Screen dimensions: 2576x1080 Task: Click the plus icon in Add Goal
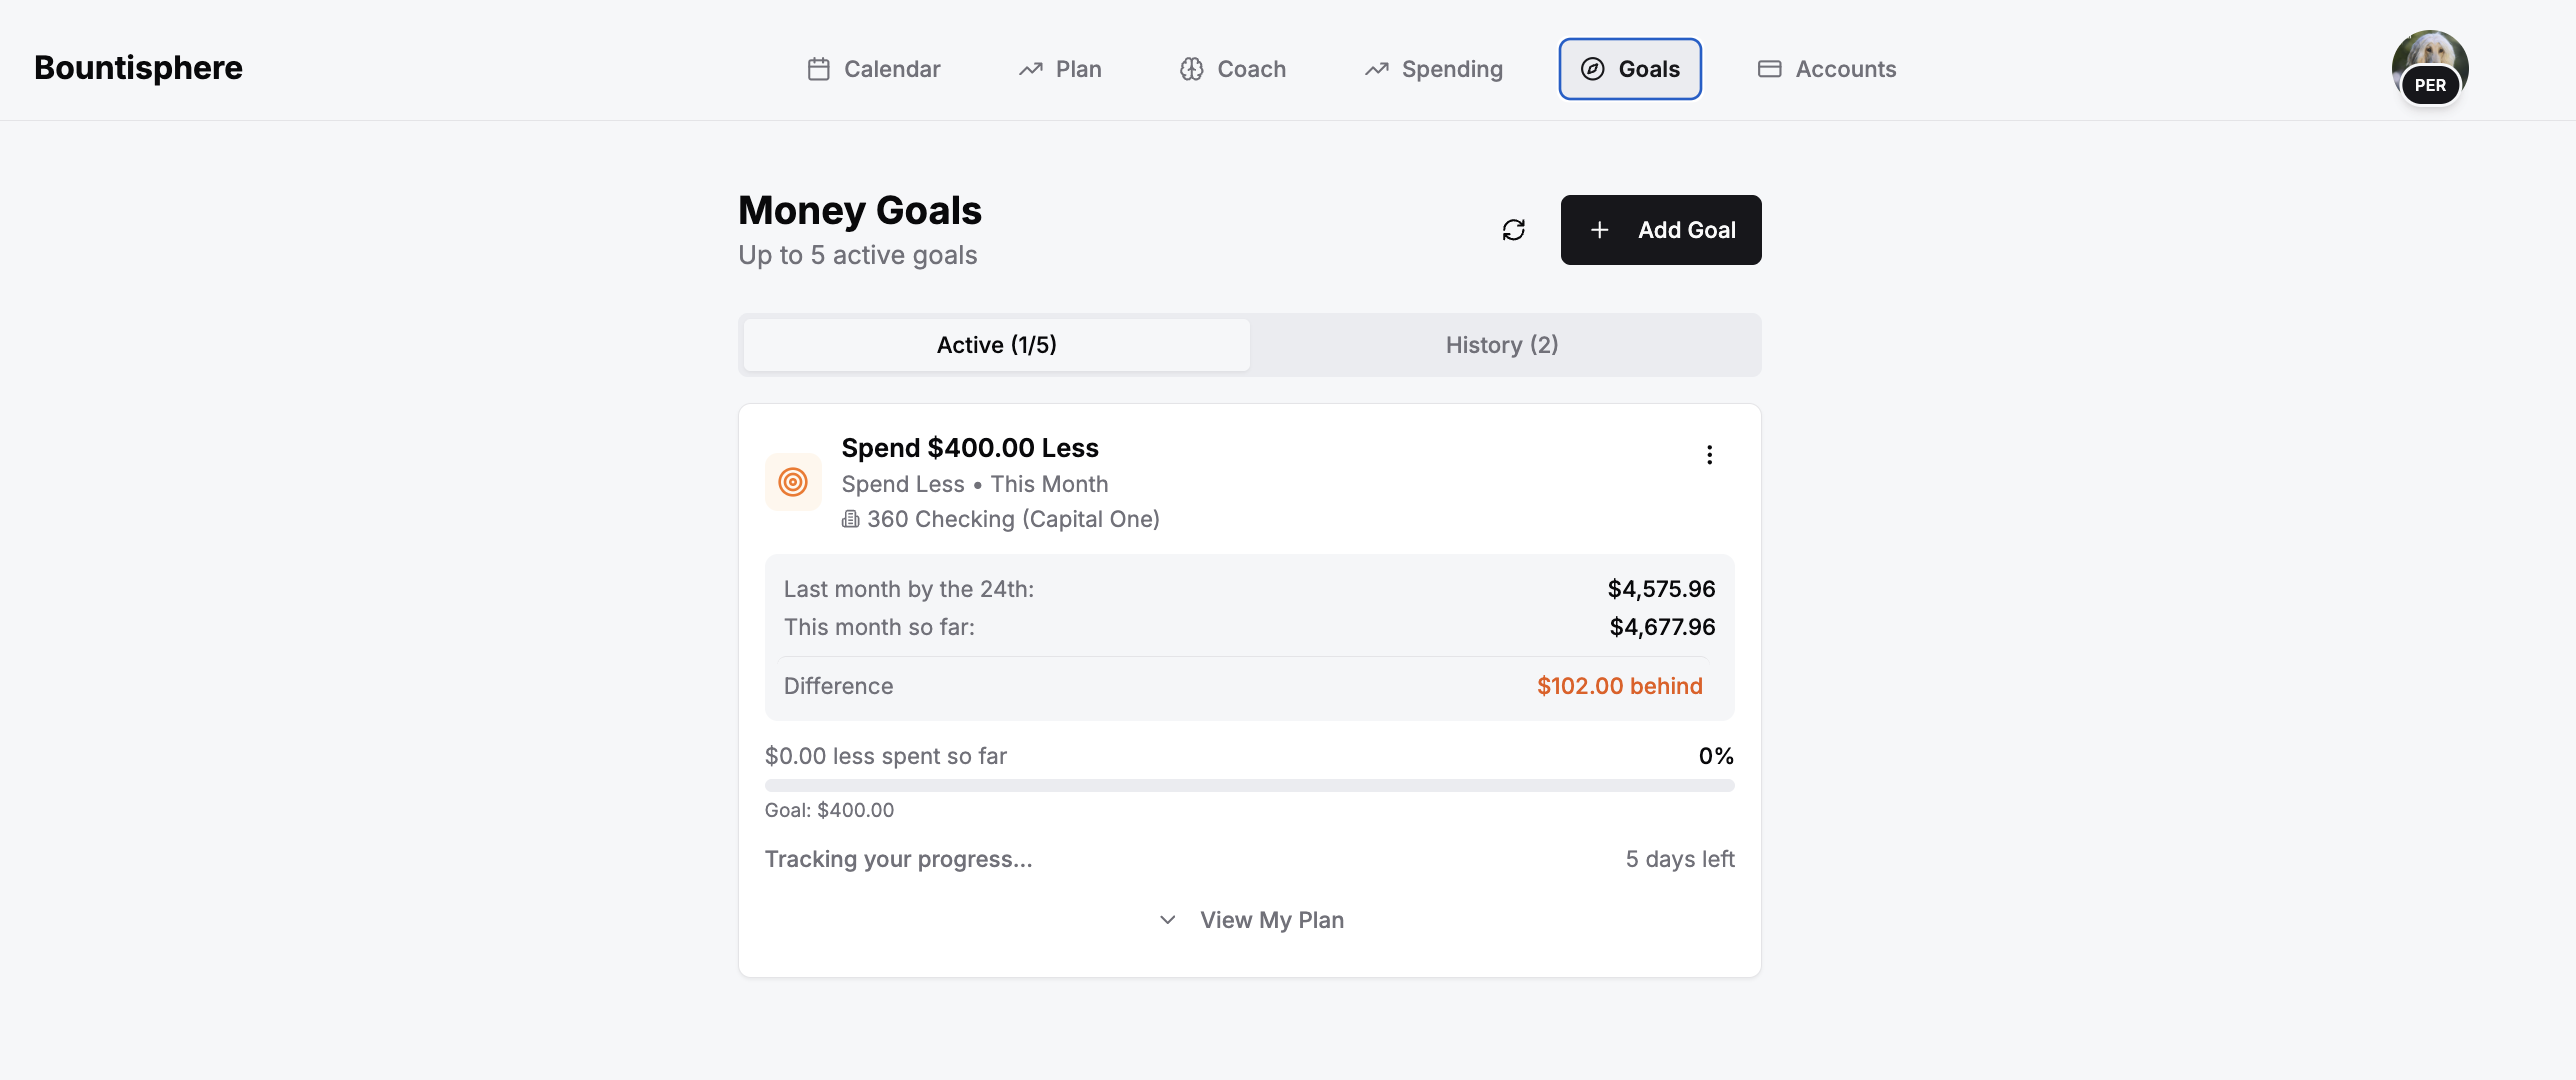pyautogui.click(x=1599, y=230)
